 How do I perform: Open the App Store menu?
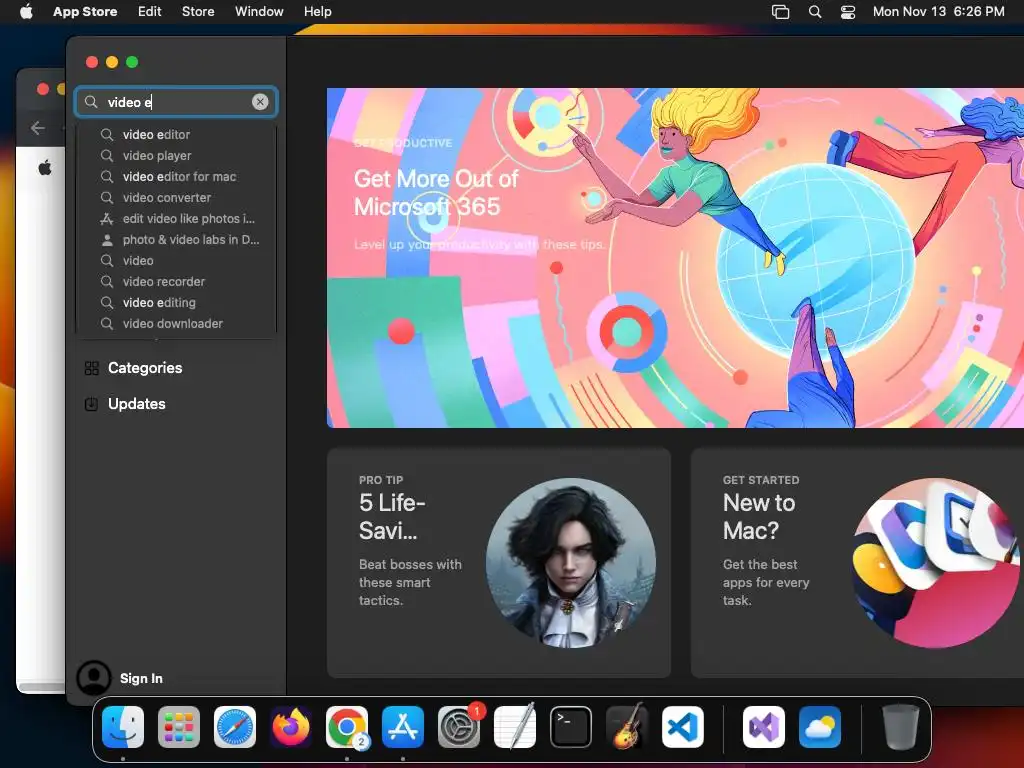point(85,12)
